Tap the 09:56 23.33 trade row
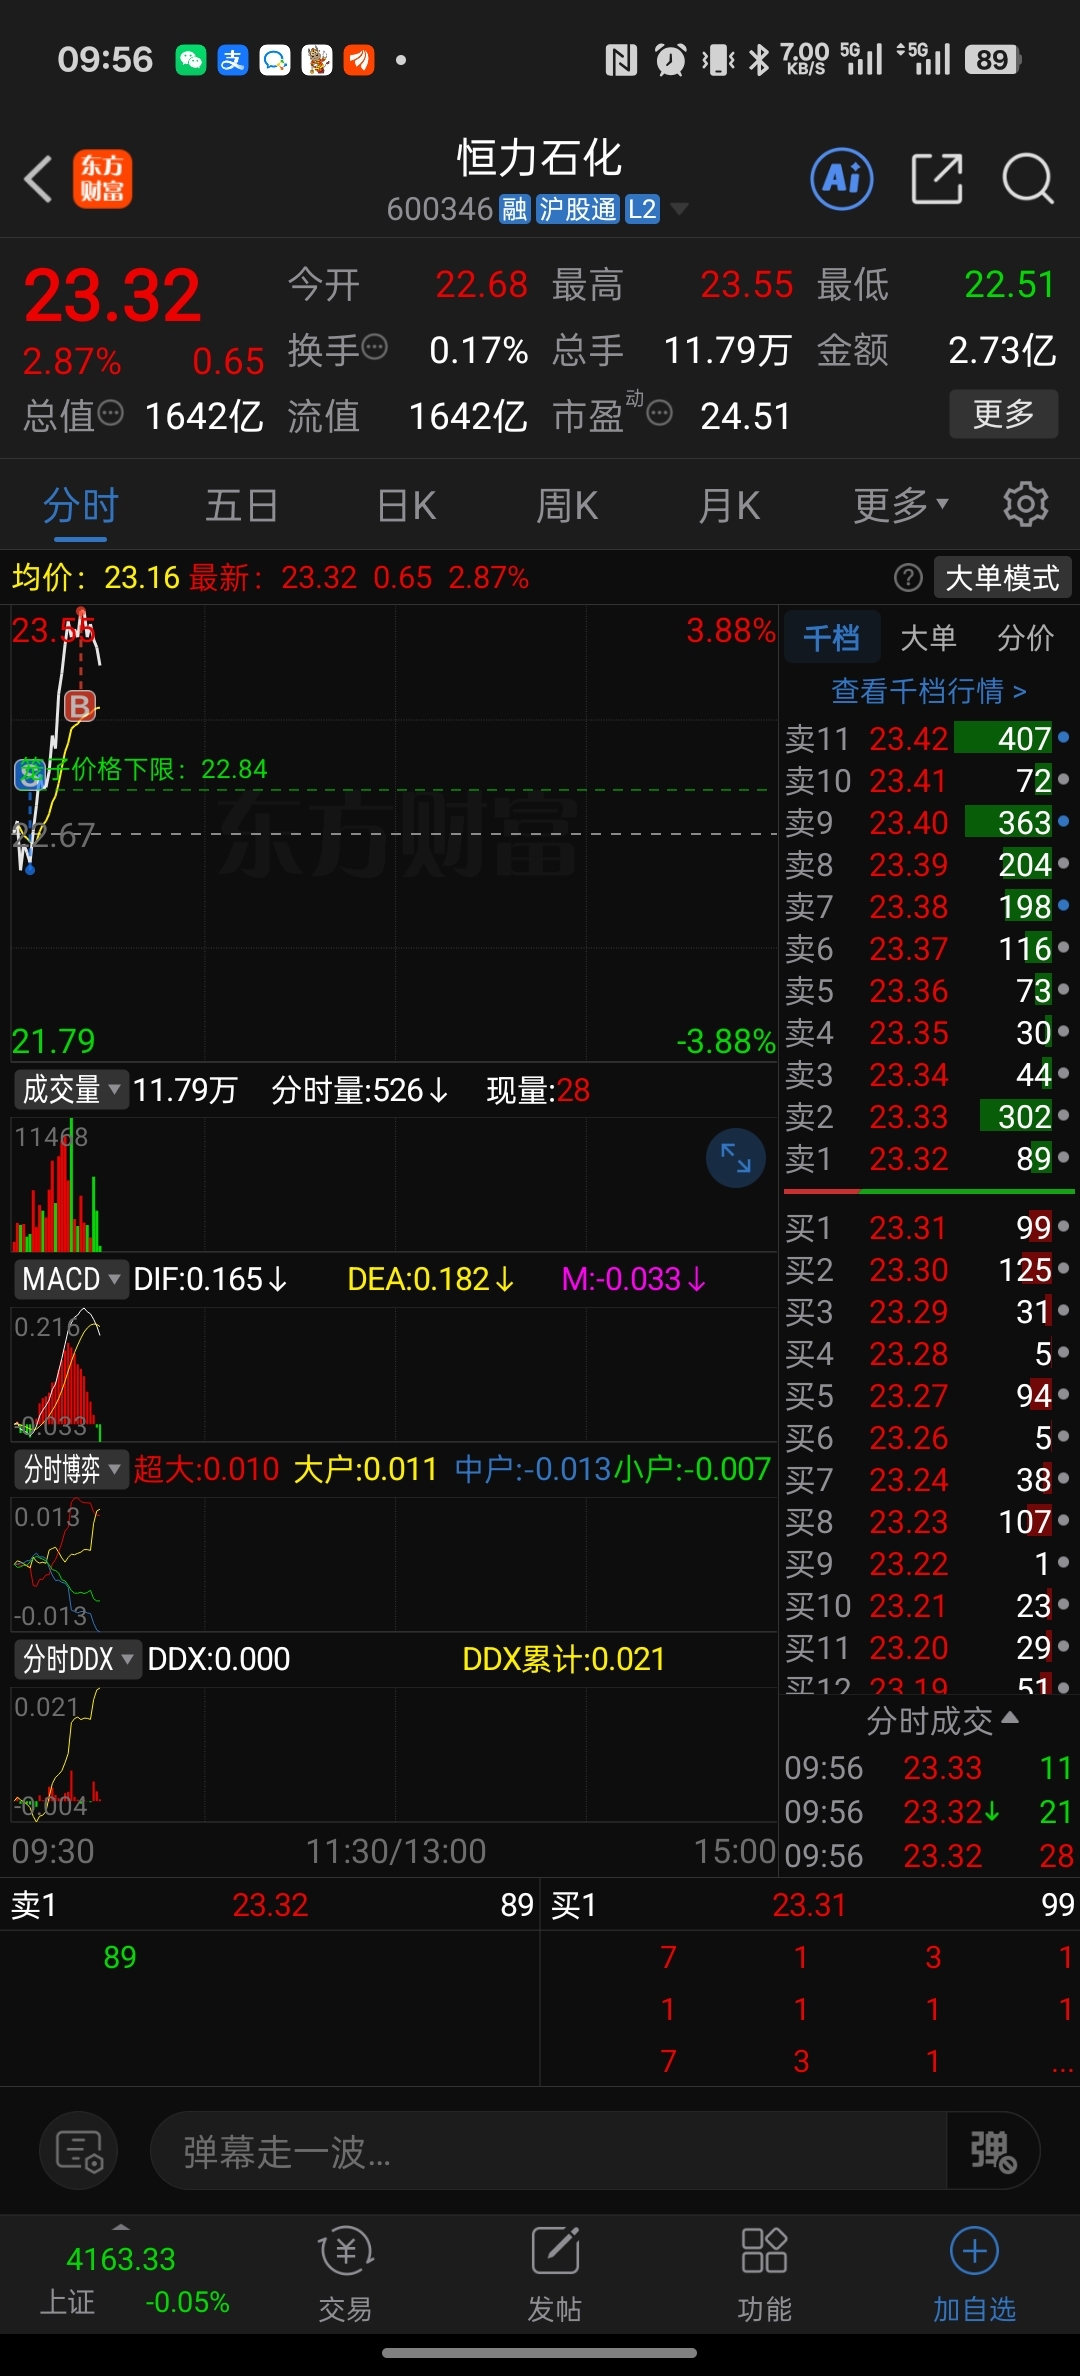Viewport: 1080px width, 2376px height. (x=929, y=1768)
